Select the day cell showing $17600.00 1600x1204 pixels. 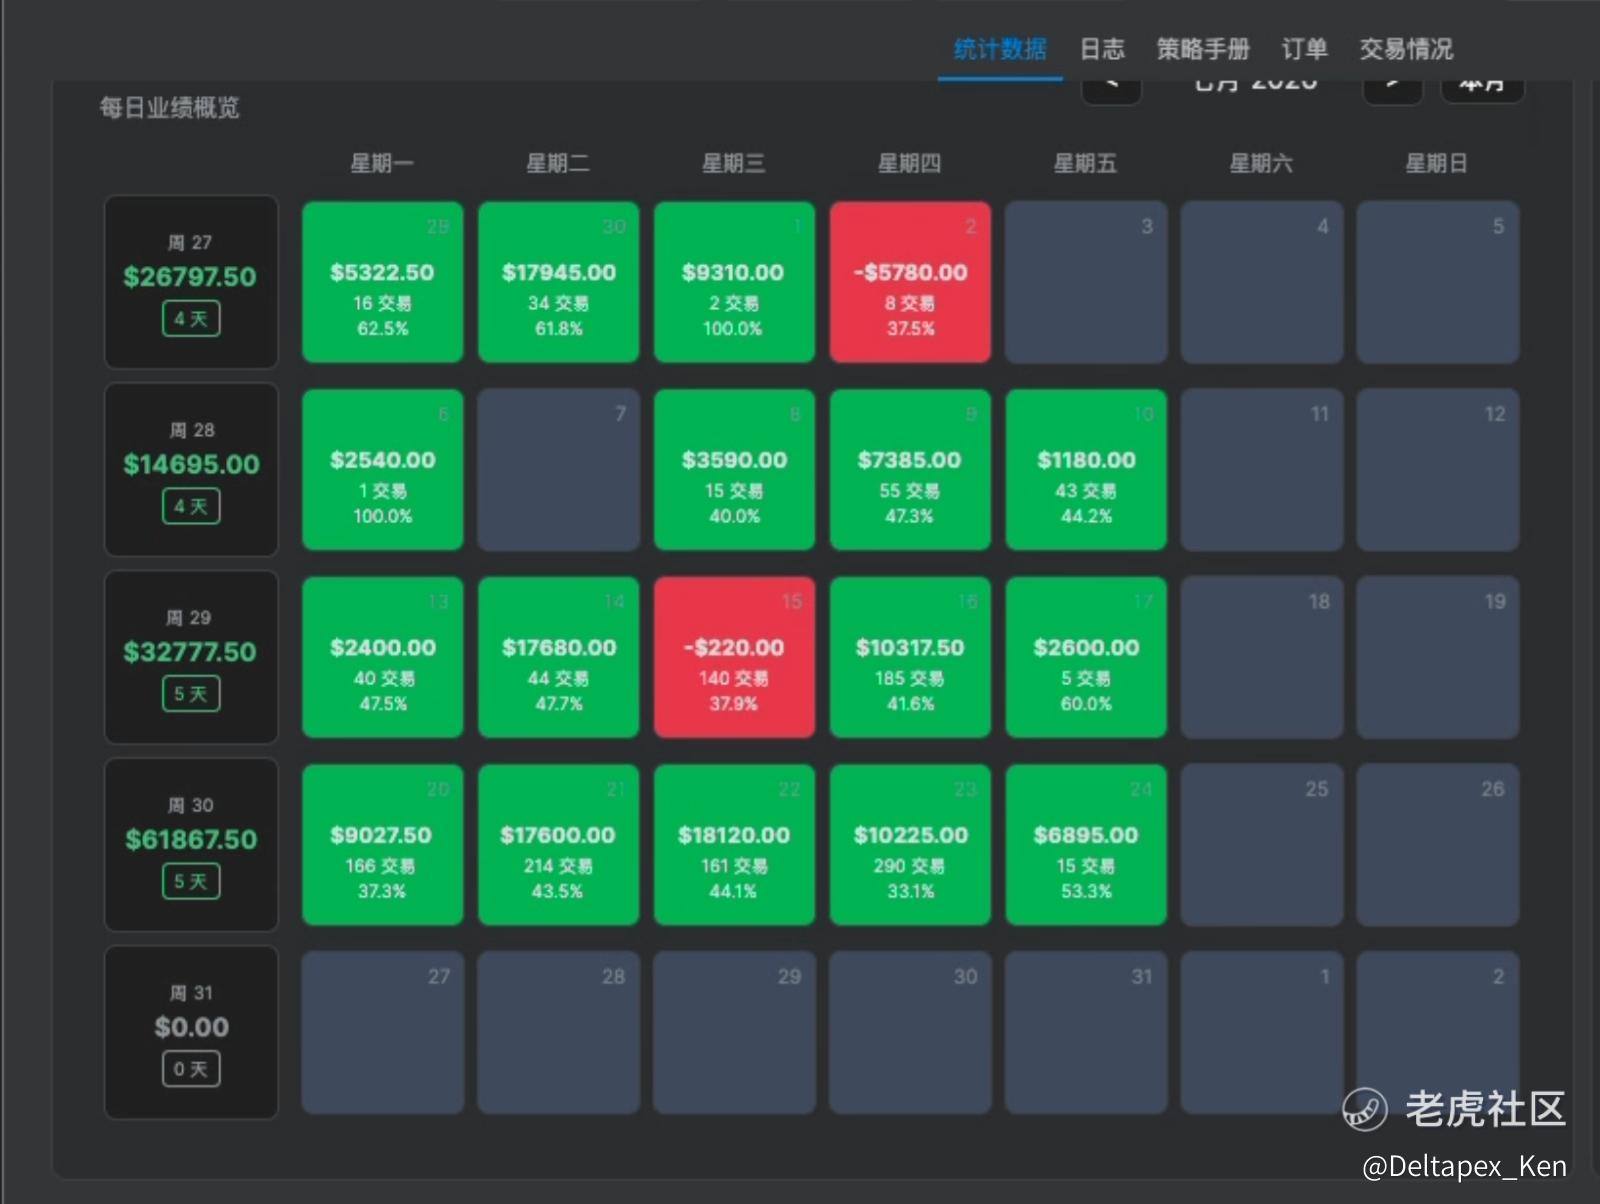(x=559, y=845)
